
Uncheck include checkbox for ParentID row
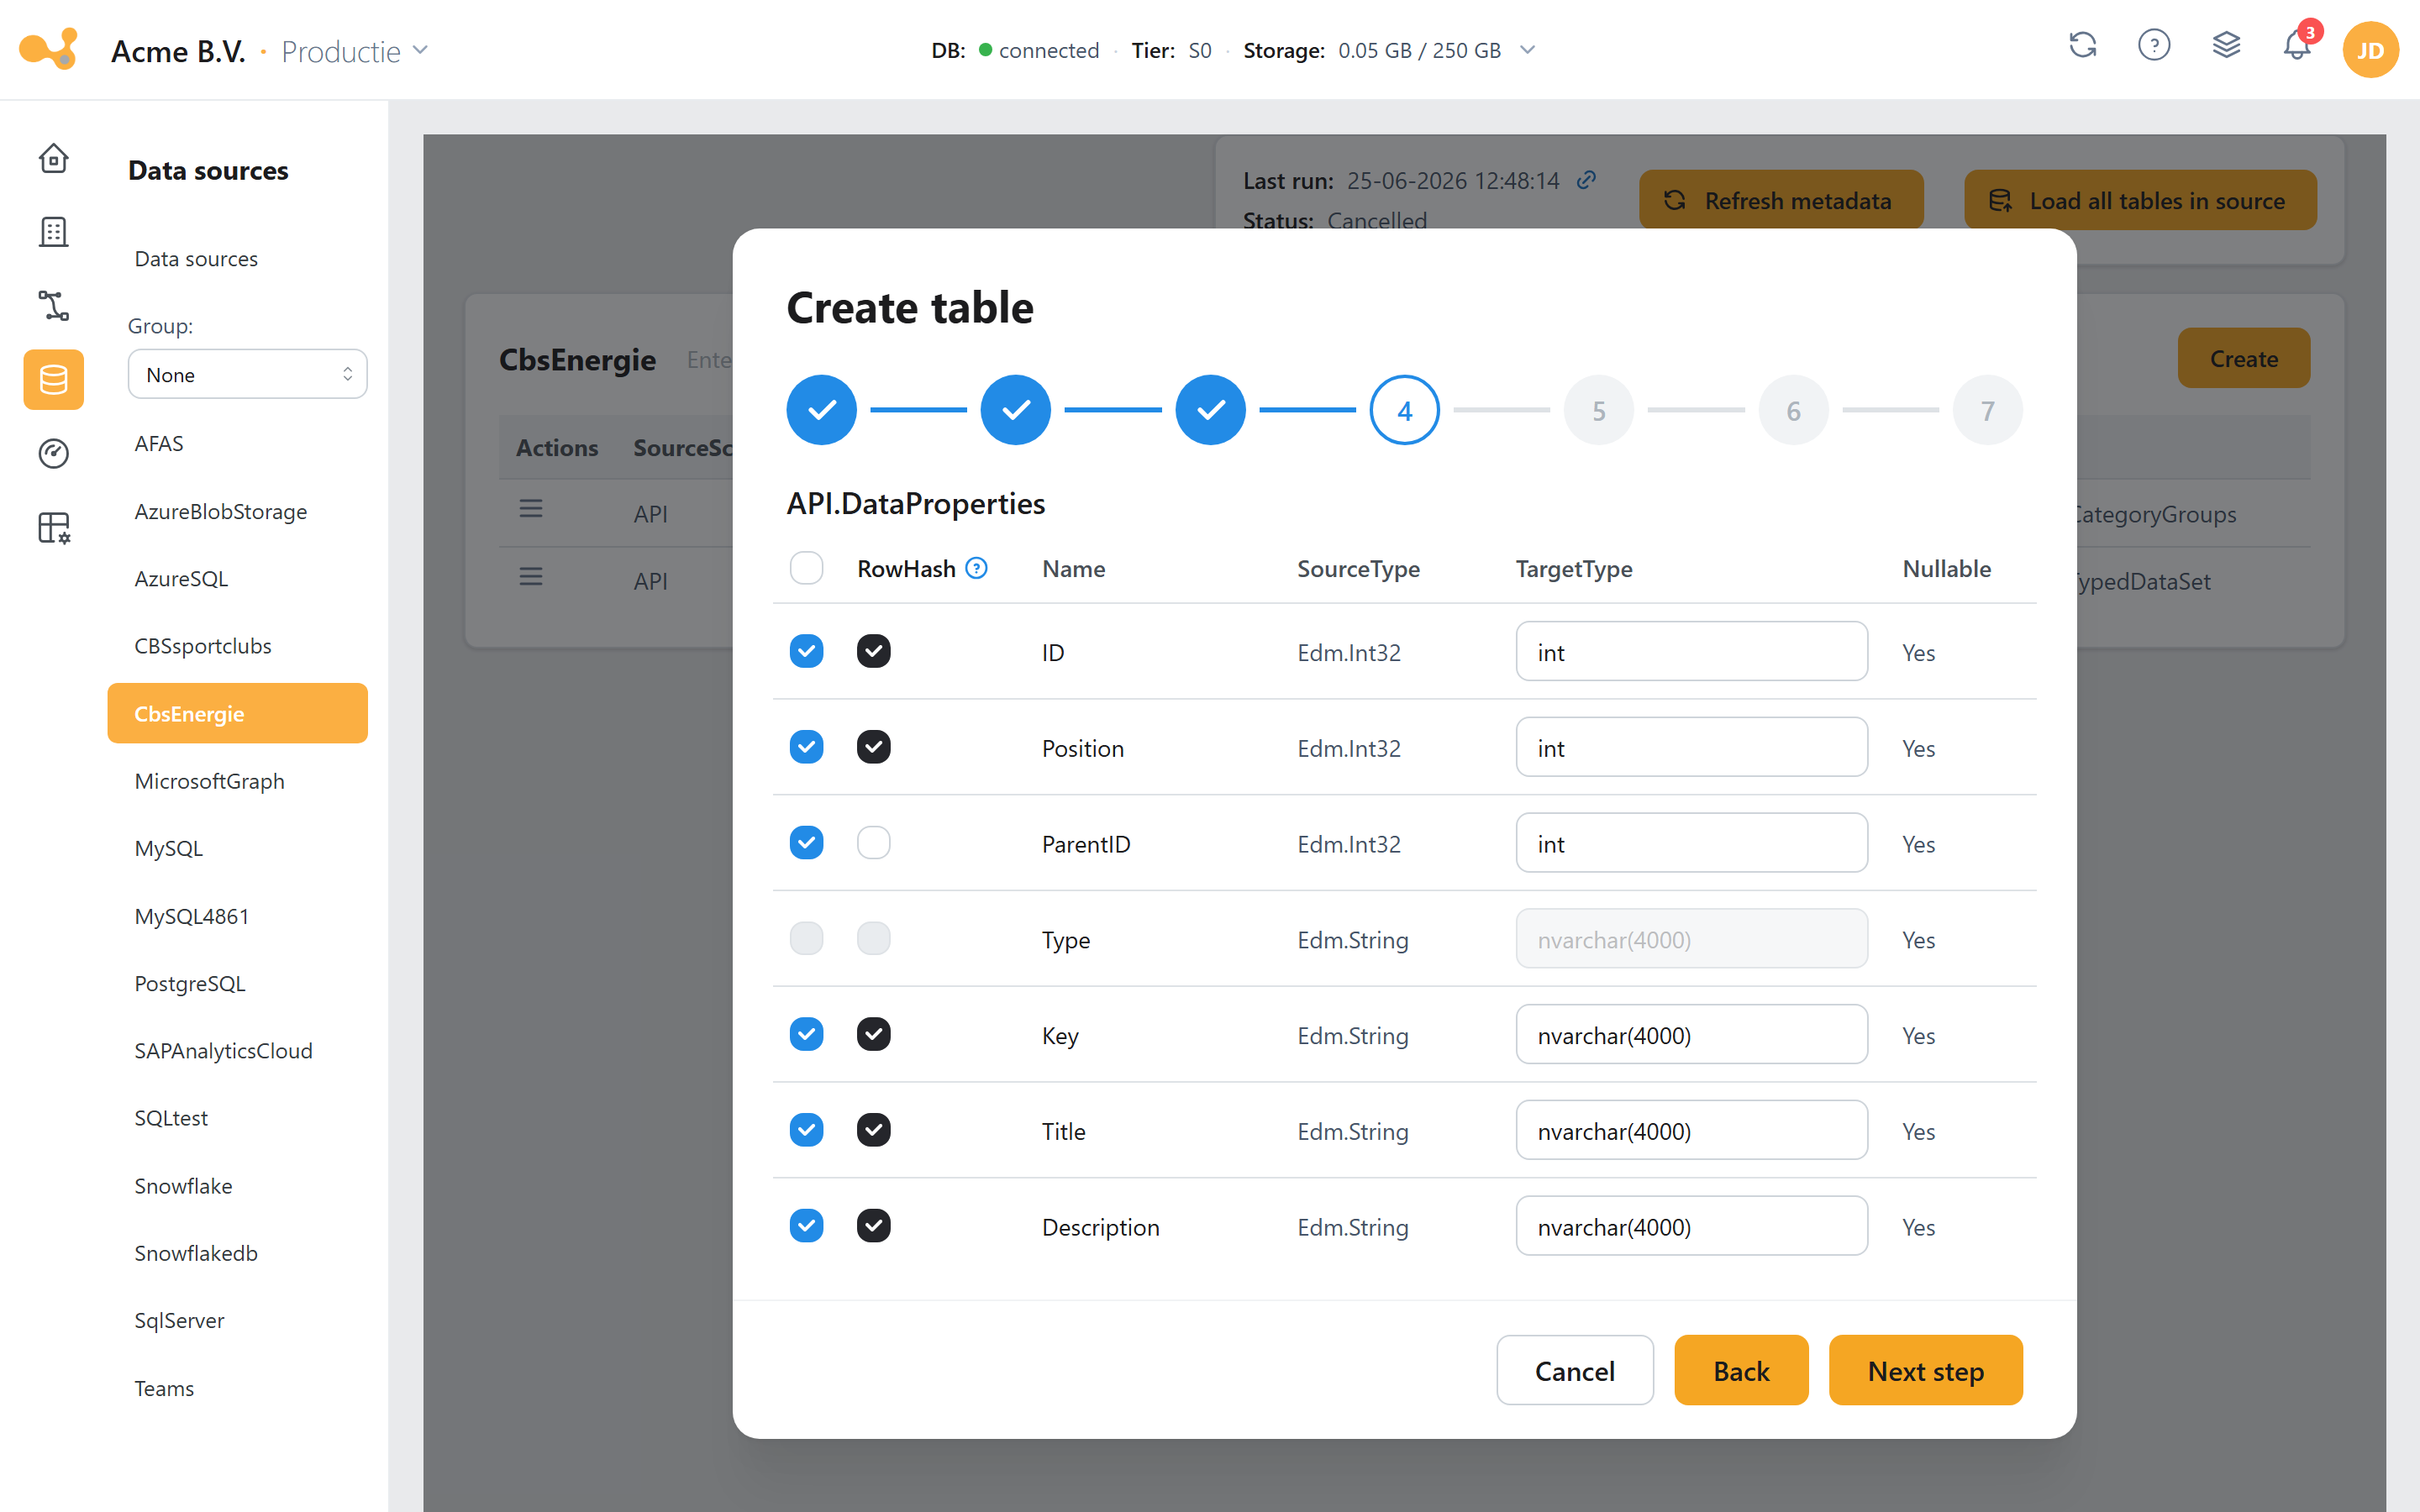pyautogui.click(x=806, y=843)
